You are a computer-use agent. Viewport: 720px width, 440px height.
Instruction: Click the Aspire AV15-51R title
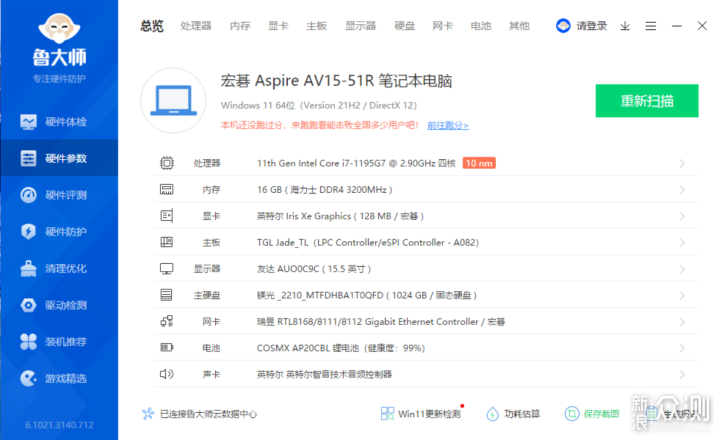coord(336,81)
